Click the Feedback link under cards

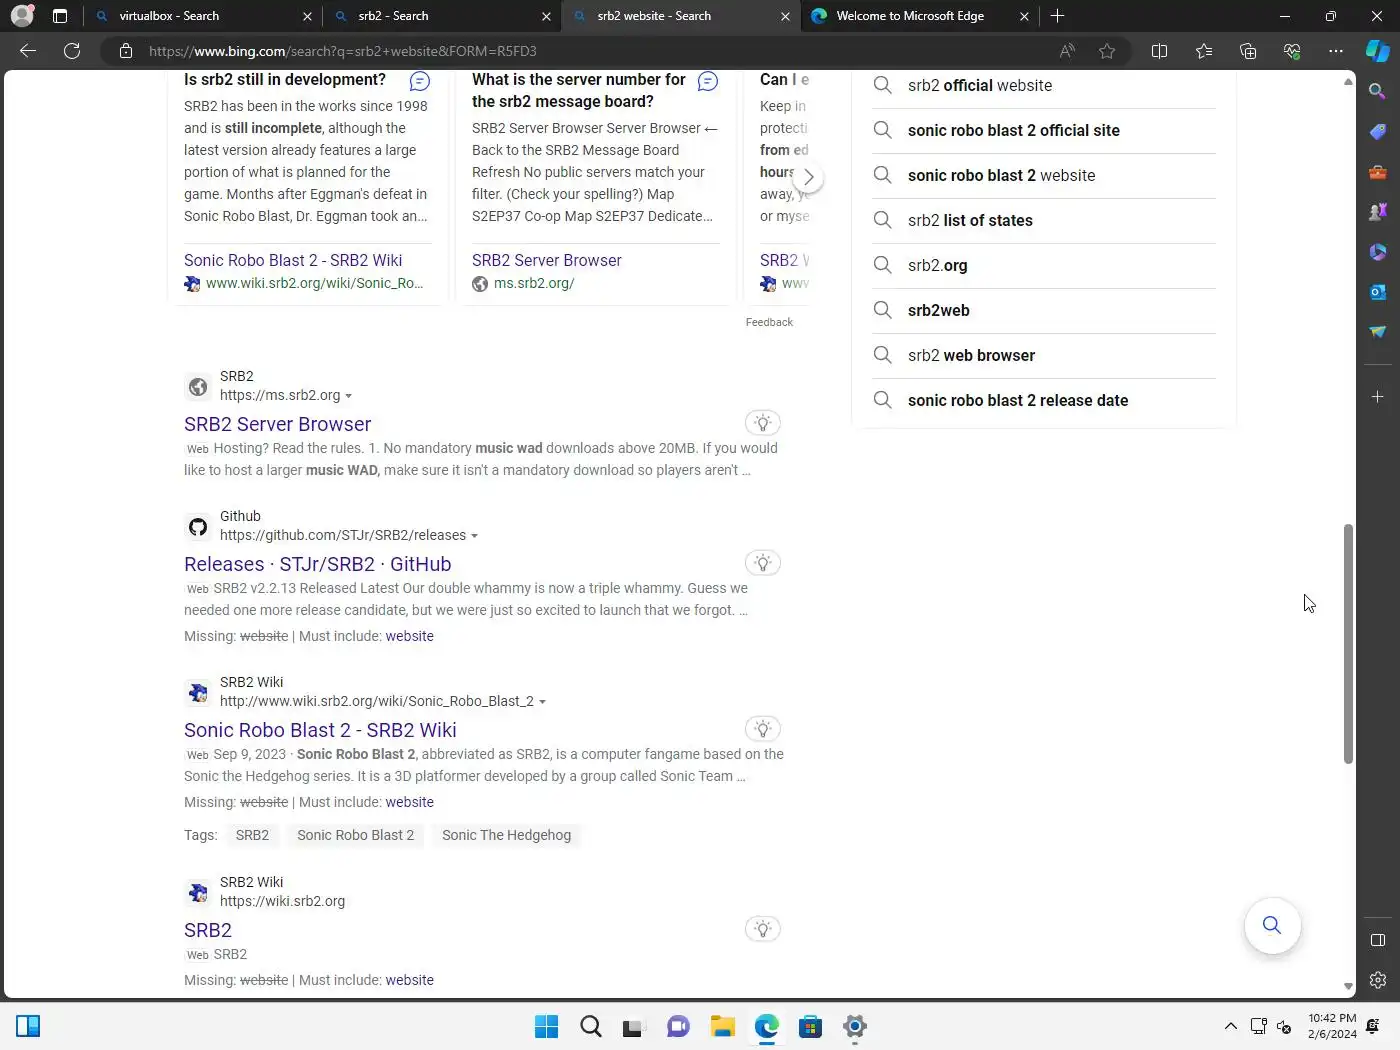769,322
